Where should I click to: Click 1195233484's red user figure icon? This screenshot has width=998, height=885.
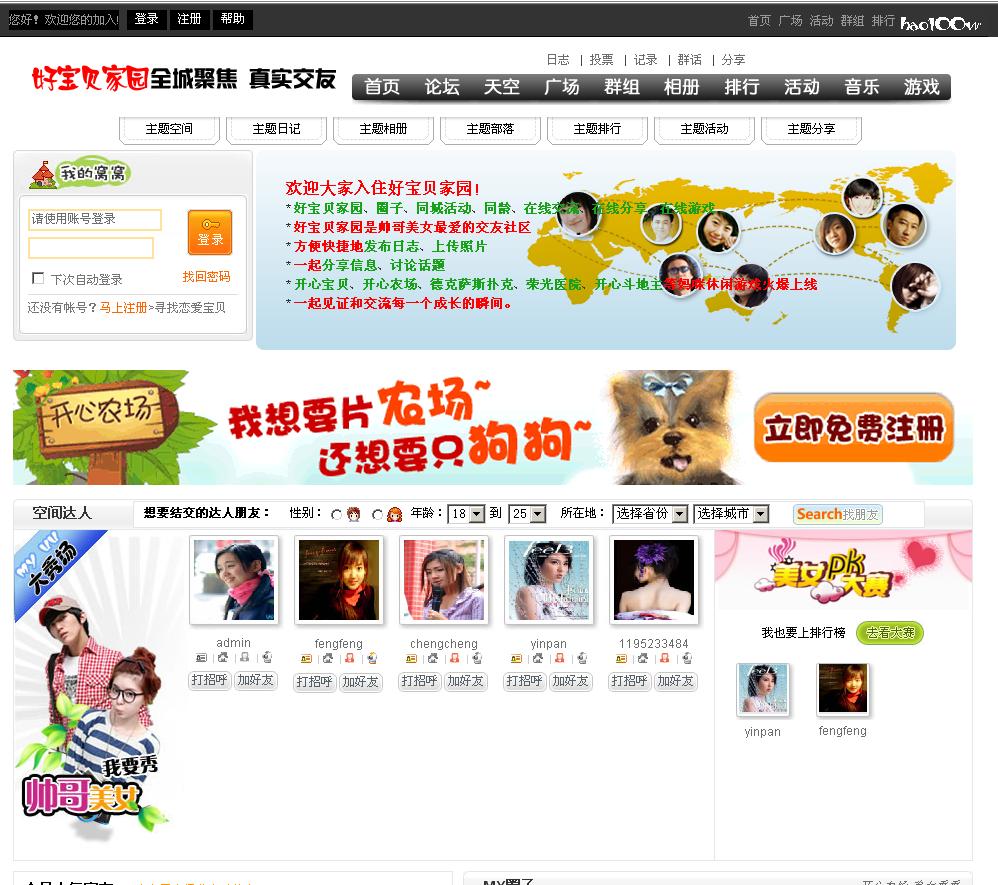click(664, 658)
